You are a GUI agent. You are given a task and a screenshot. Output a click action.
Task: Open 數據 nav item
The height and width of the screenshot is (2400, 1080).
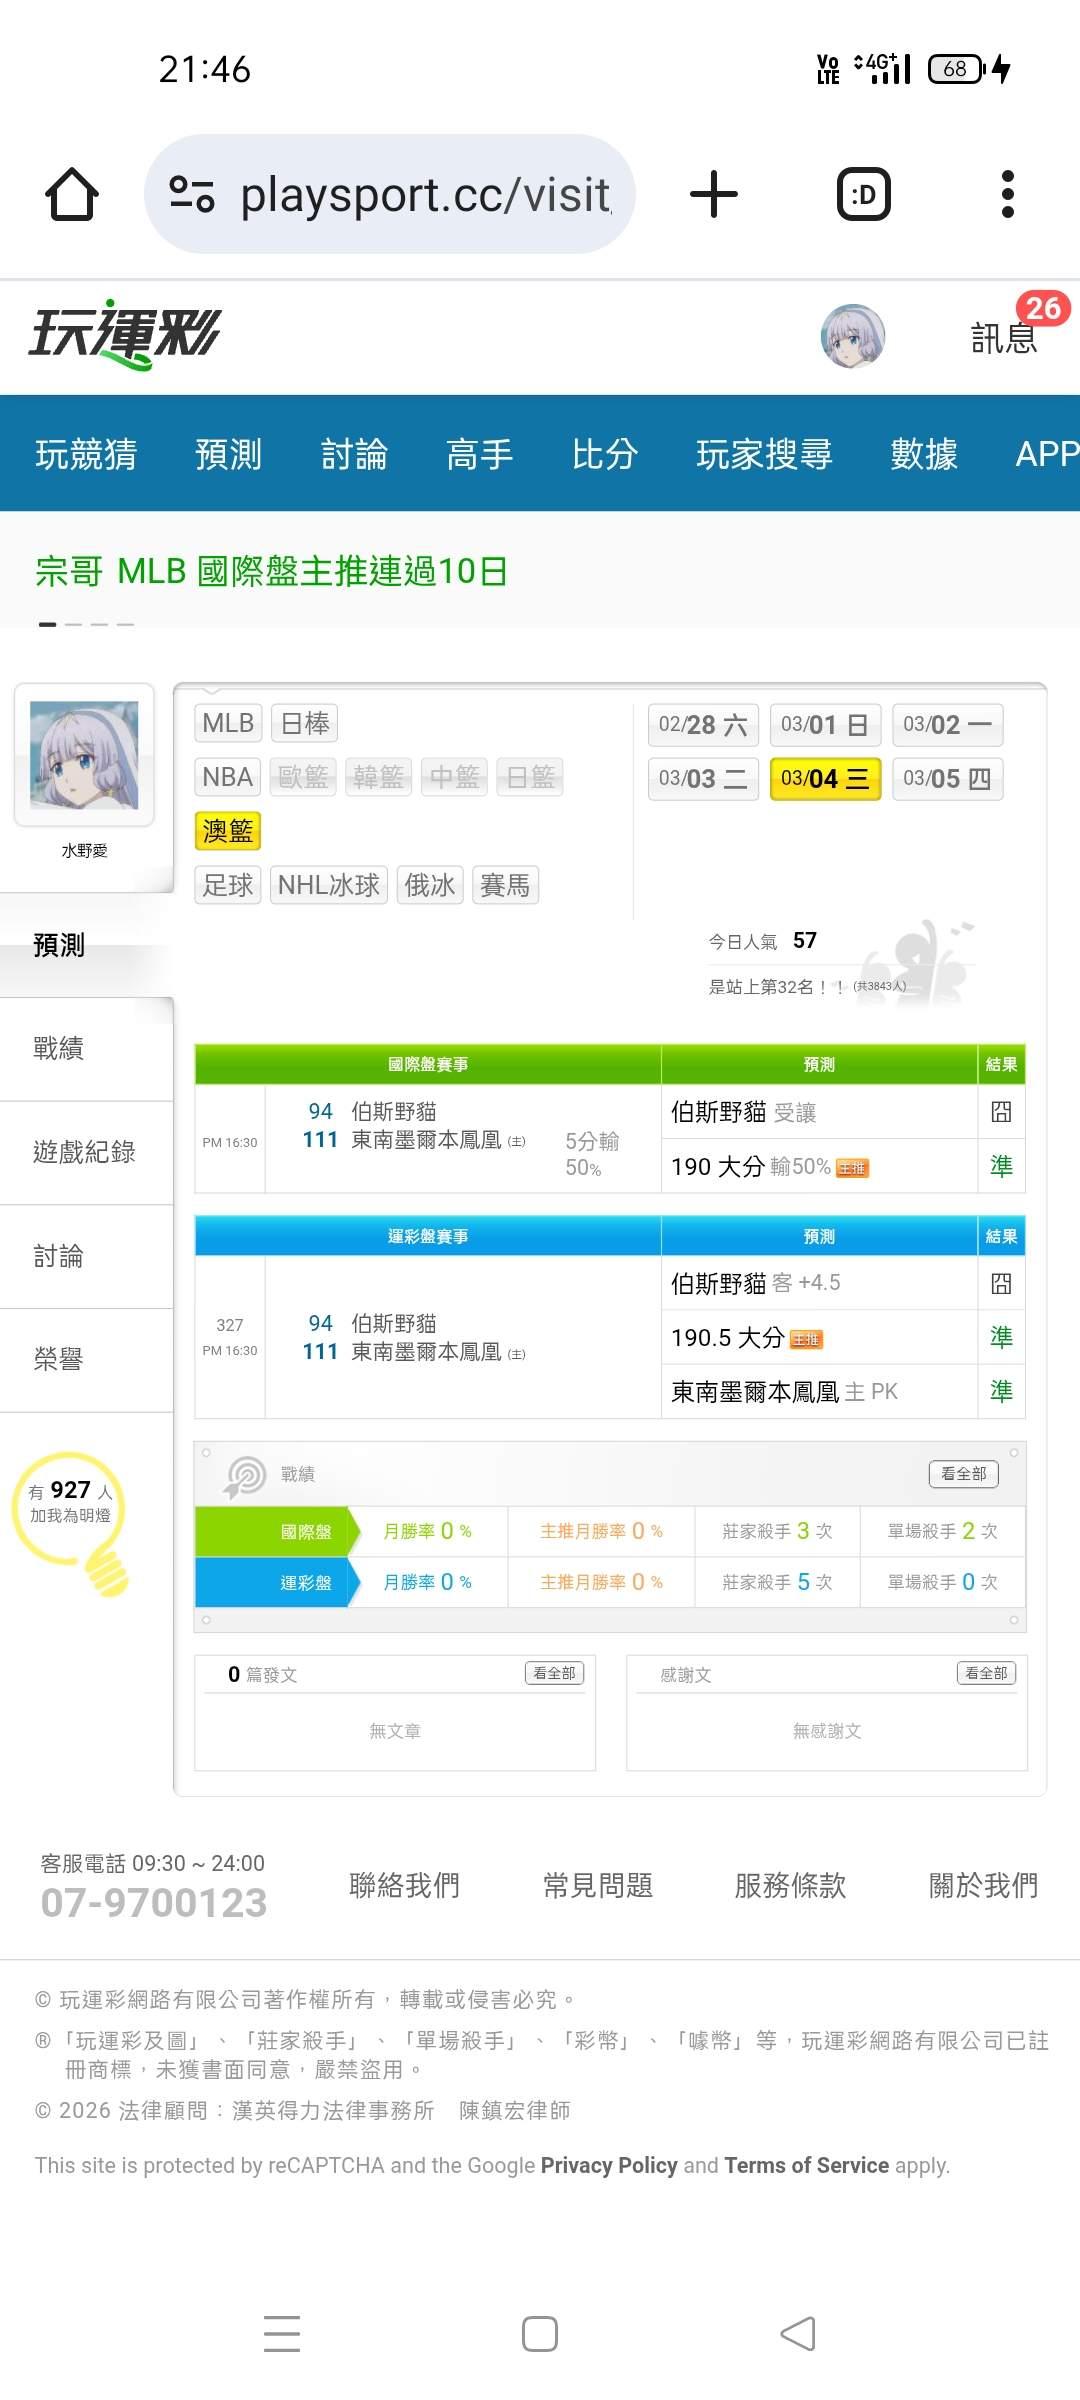(924, 454)
